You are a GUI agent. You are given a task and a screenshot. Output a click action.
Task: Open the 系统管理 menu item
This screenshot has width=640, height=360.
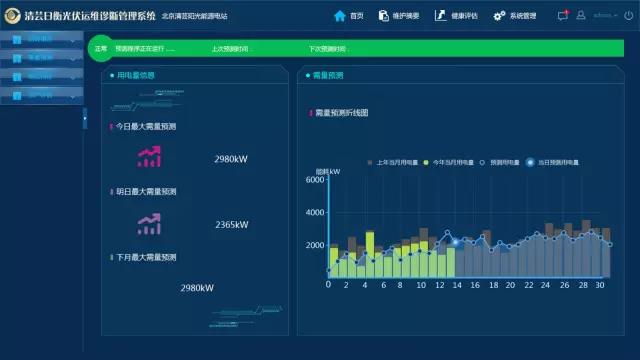pos(522,16)
